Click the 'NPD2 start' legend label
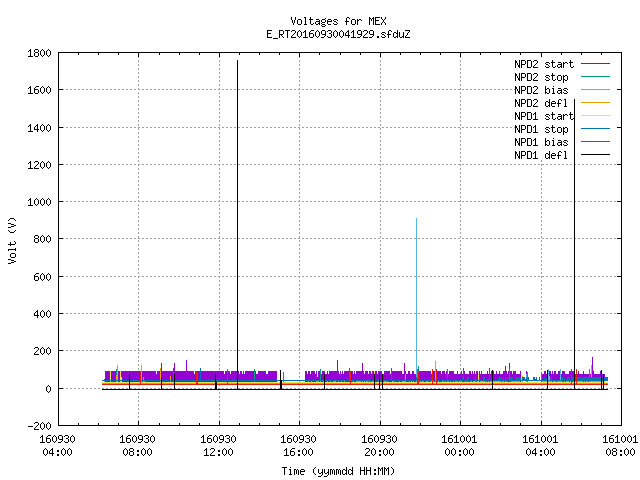The height and width of the screenshot is (480, 640). coord(544,64)
